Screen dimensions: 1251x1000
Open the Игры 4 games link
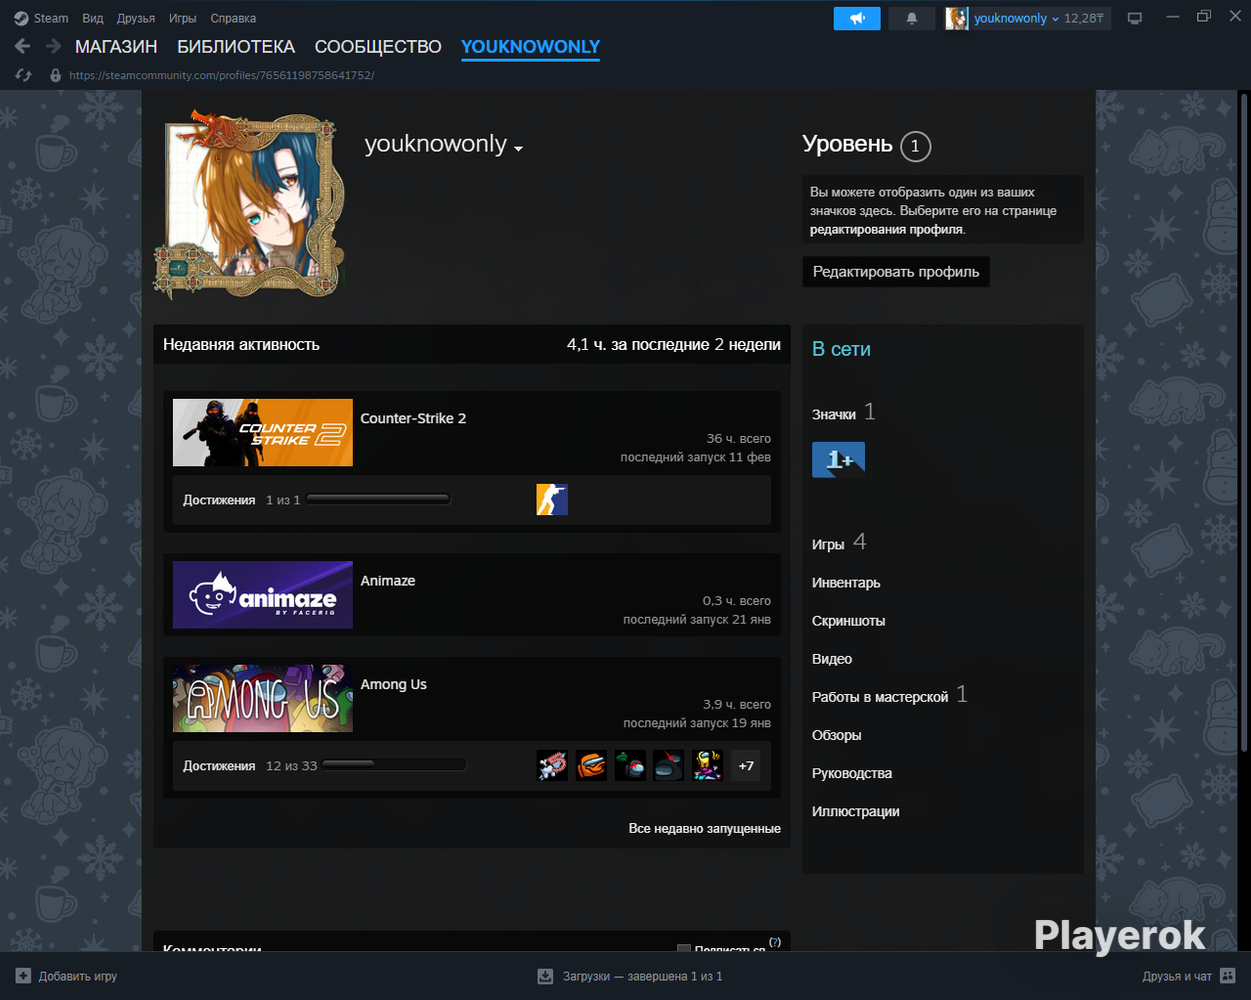tap(839, 543)
